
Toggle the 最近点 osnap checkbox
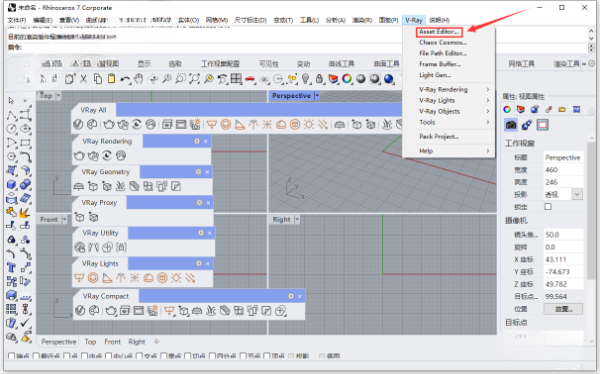coord(36,356)
